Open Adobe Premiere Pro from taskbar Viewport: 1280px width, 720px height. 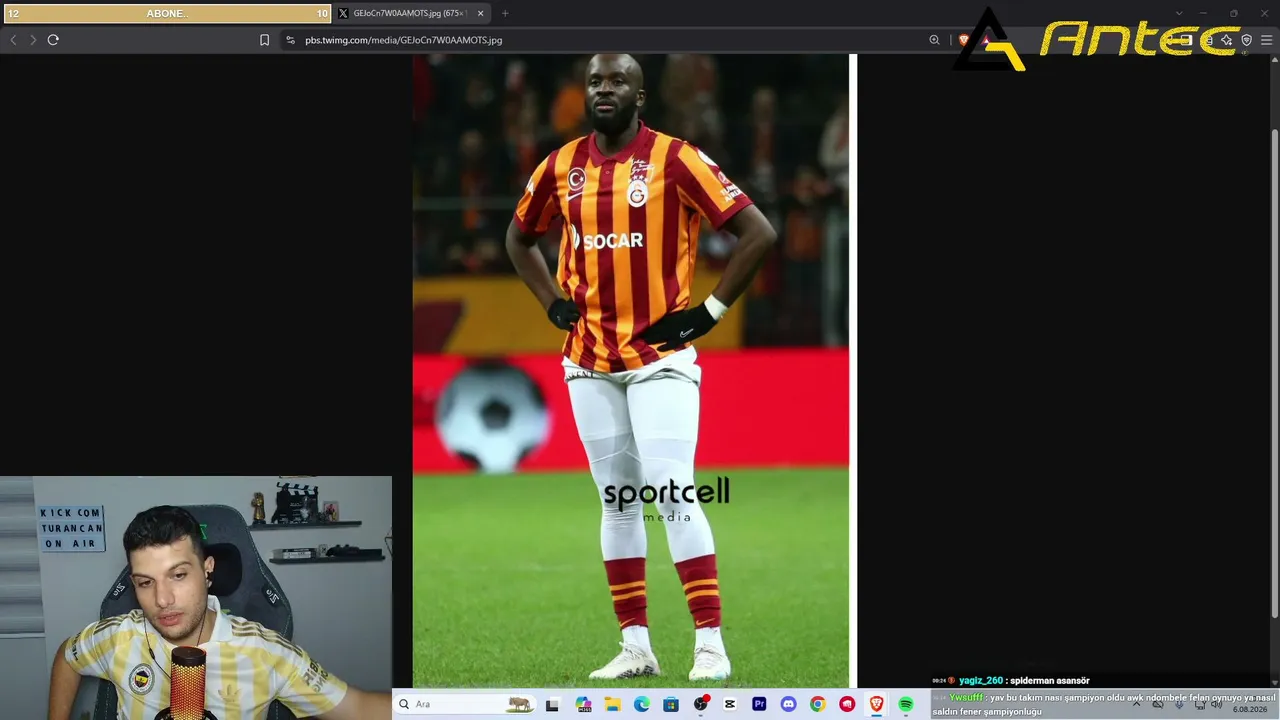click(759, 704)
